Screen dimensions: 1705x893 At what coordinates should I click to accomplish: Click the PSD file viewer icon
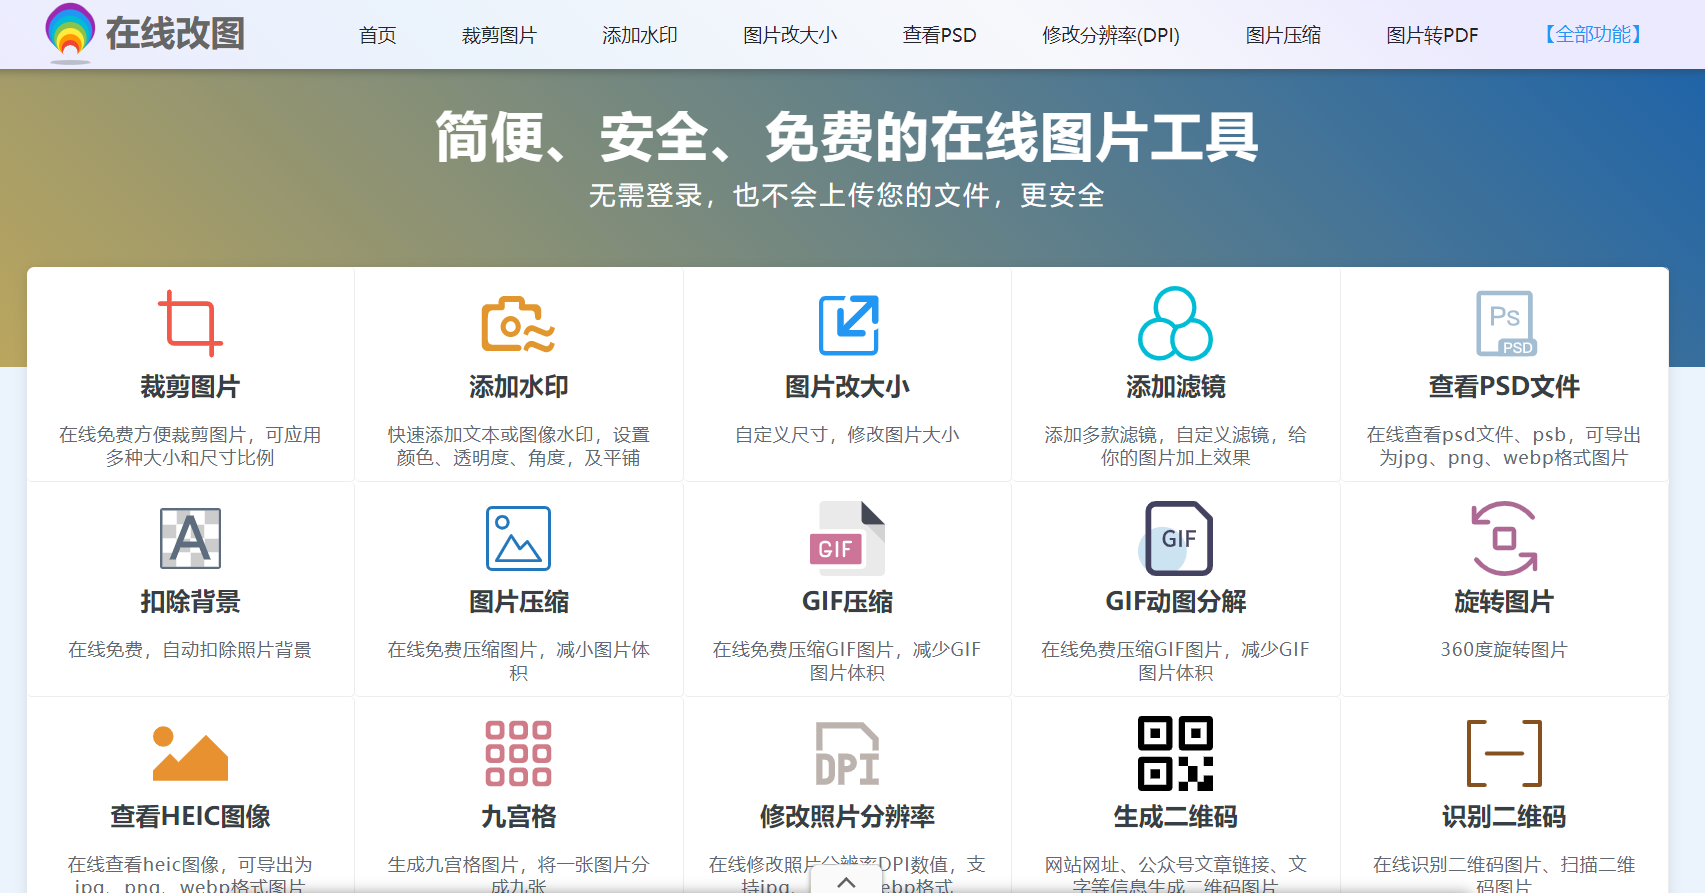tap(1504, 324)
